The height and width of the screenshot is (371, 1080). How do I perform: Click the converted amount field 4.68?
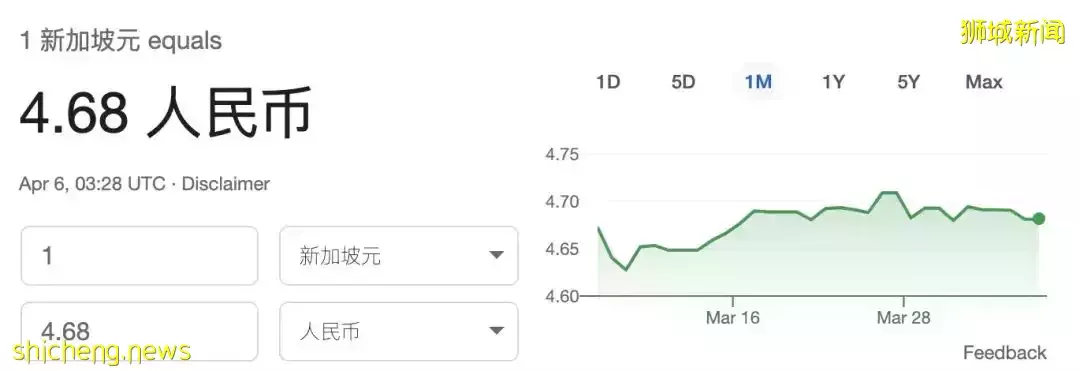tap(139, 331)
